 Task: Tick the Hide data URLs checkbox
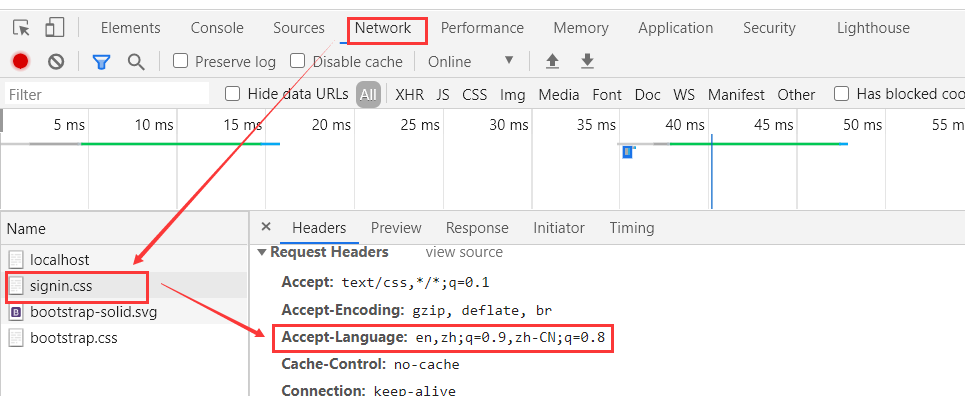point(232,94)
